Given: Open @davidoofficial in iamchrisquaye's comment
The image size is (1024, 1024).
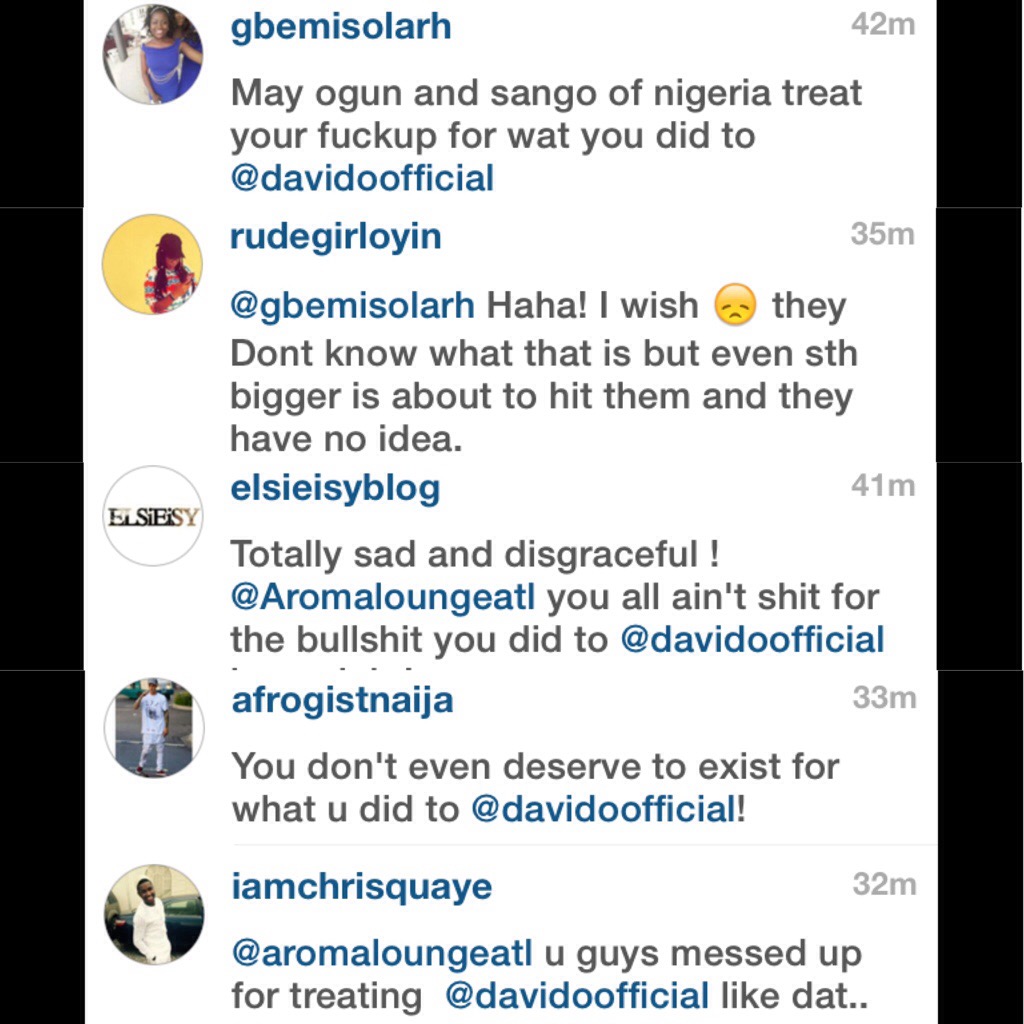Looking at the screenshot, I should [577, 996].
